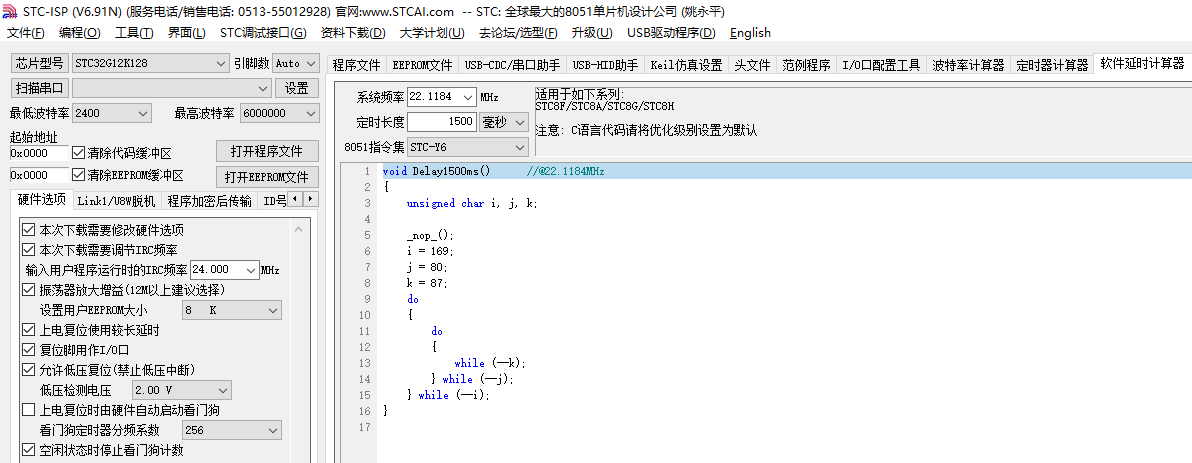Toggle 上电复位使用较长延时 checkbox
This screenshot has height=463, width=1192.
pyautogui.click(x=28, y=330)
